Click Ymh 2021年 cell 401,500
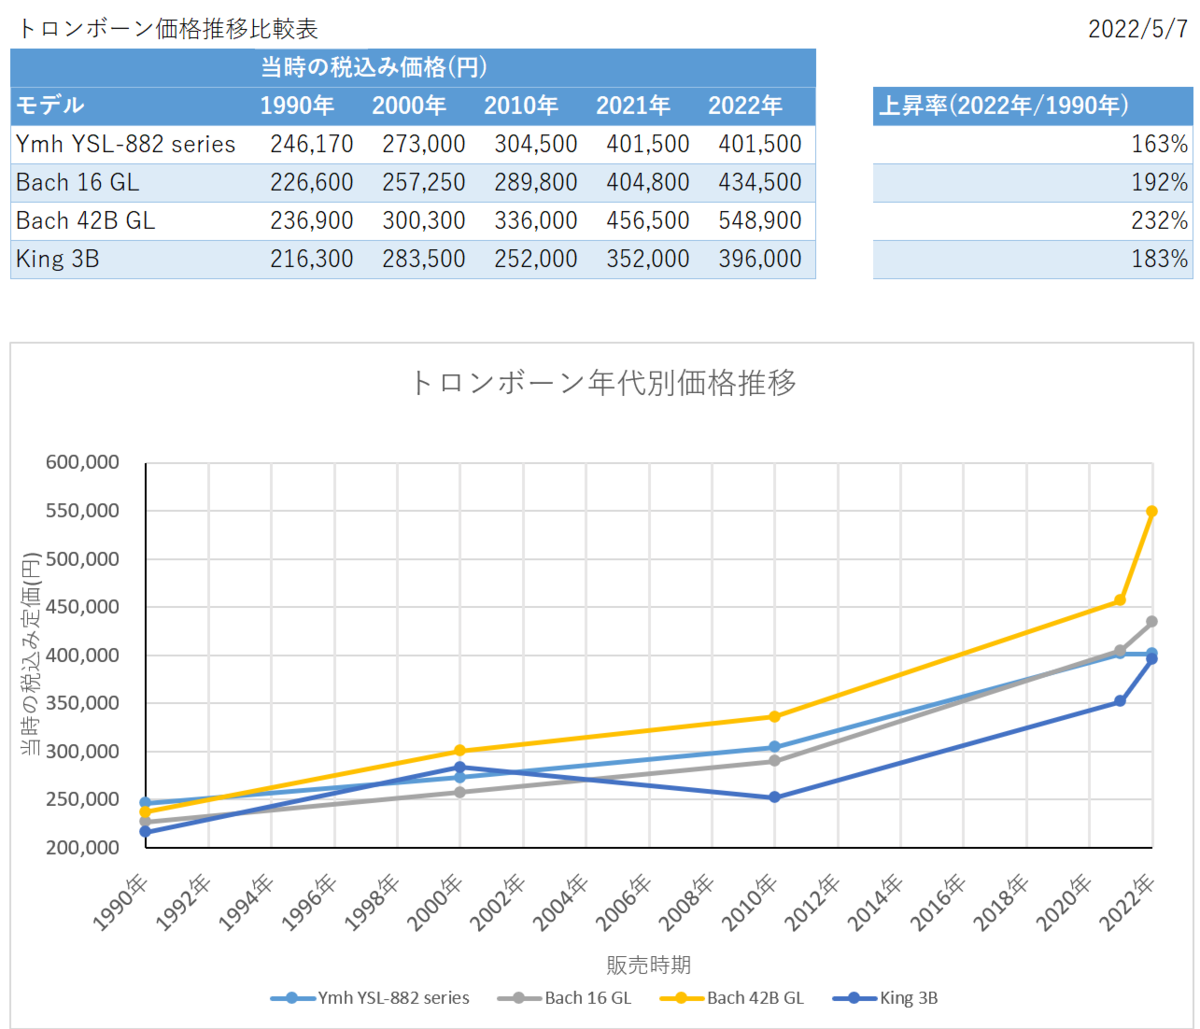 pyautogui.click(x=648, y=144)
